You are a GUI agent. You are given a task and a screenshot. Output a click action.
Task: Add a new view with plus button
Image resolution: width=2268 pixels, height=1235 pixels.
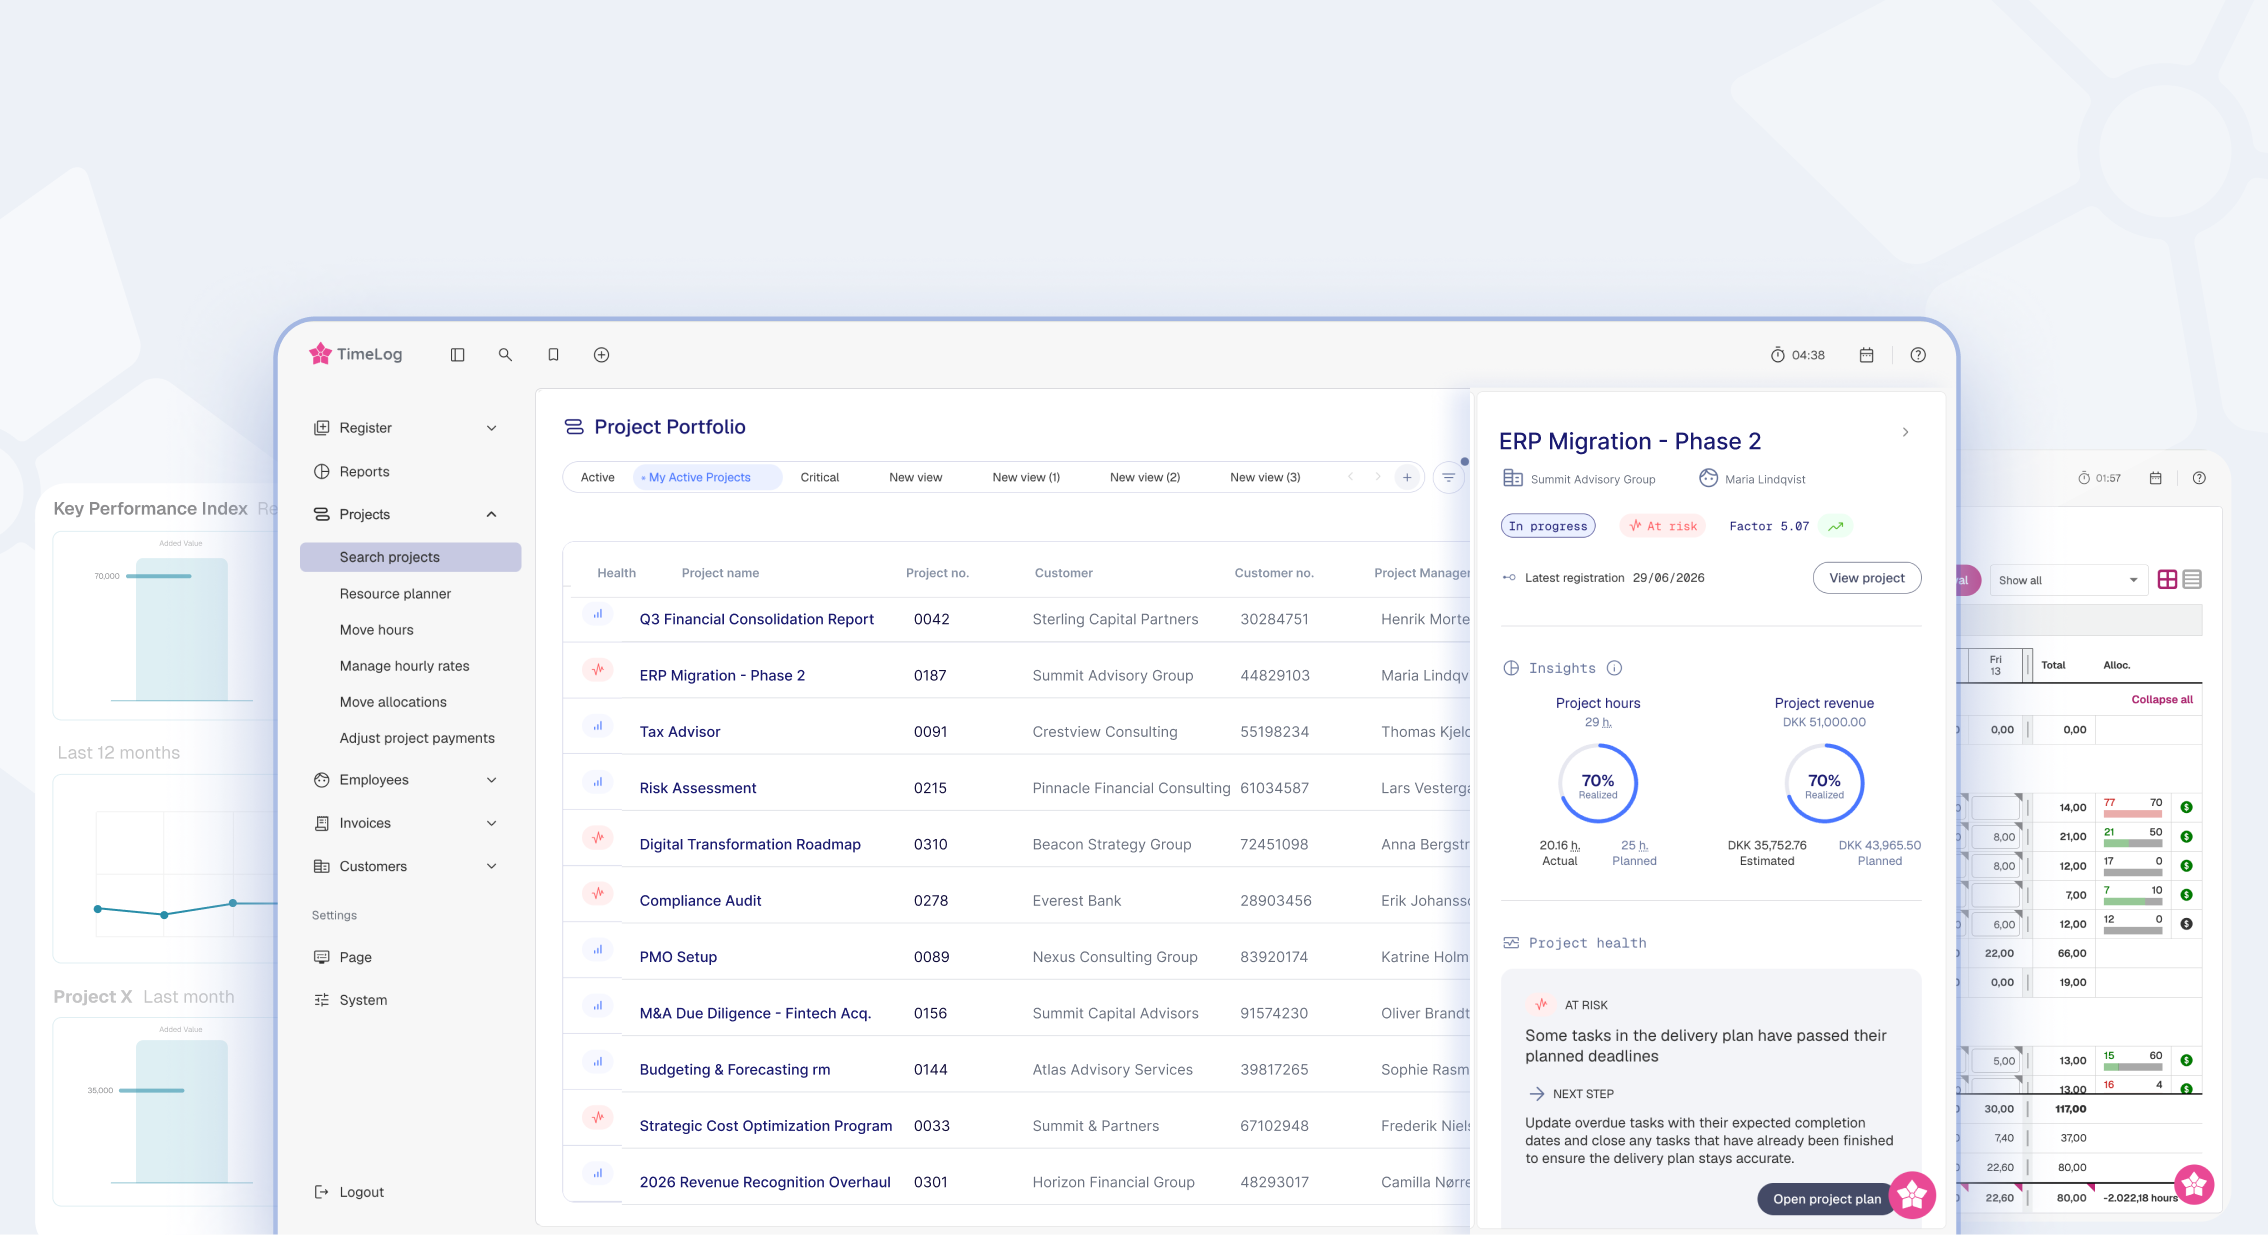tap(1407, 478)
